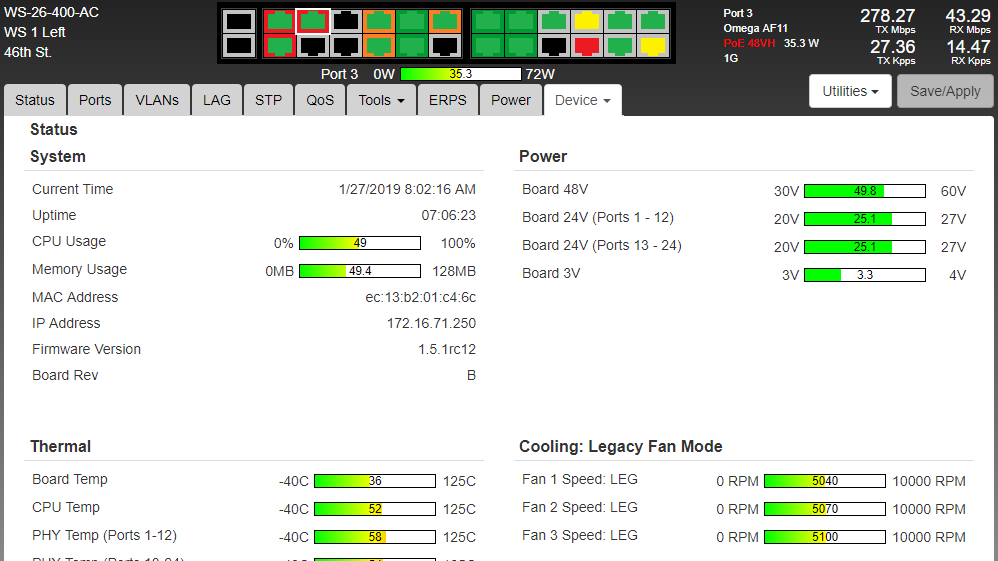Click the CPU Usage progress bar

[359, 243]
